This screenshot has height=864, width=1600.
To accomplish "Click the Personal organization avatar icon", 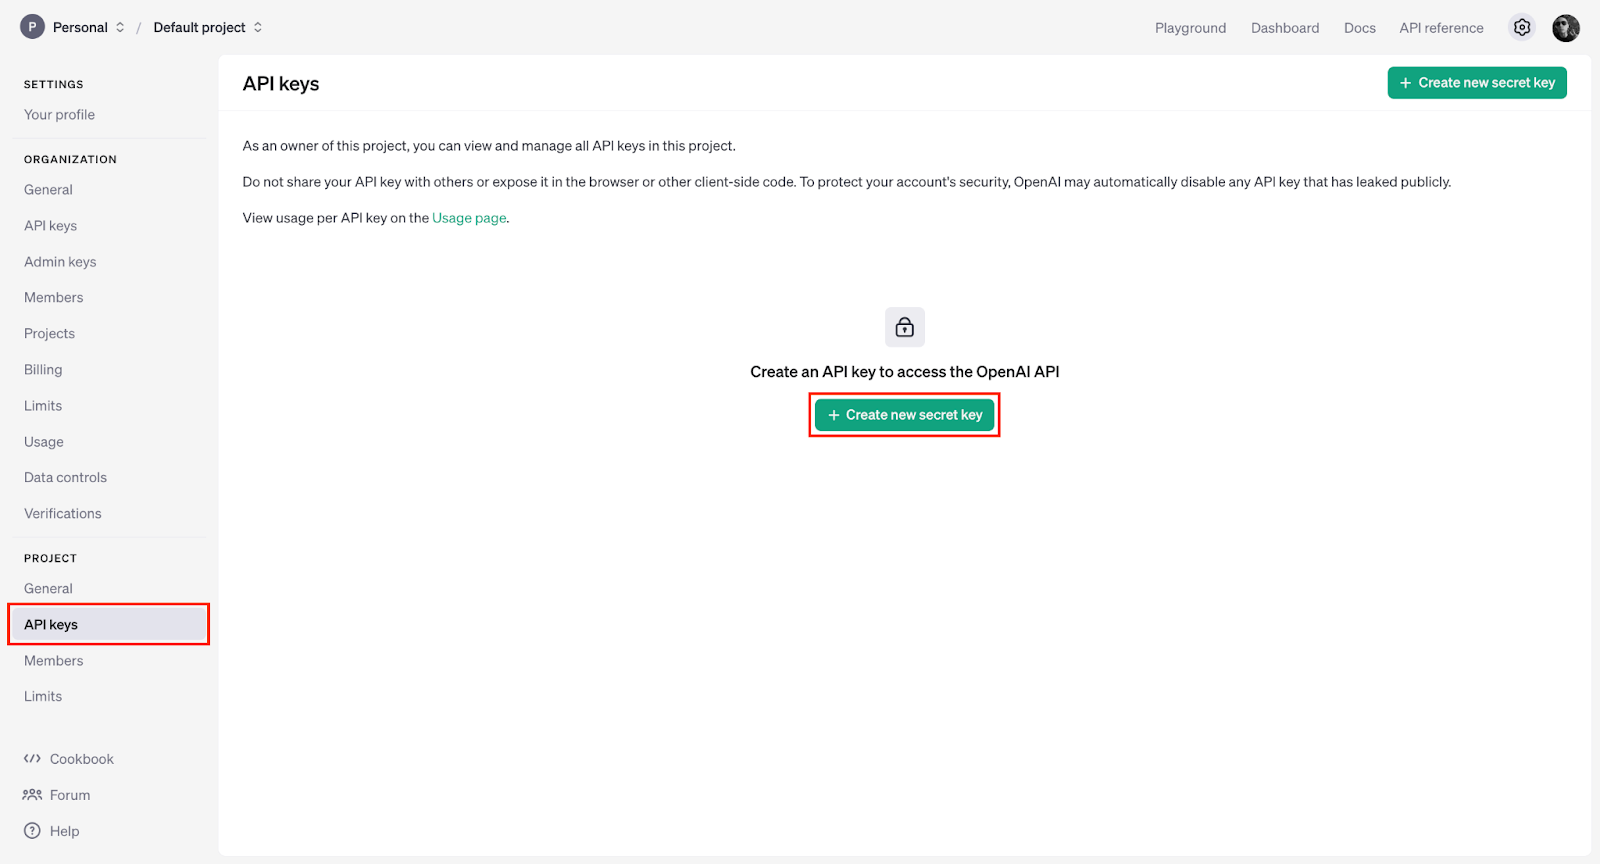I will pos(32,27).
